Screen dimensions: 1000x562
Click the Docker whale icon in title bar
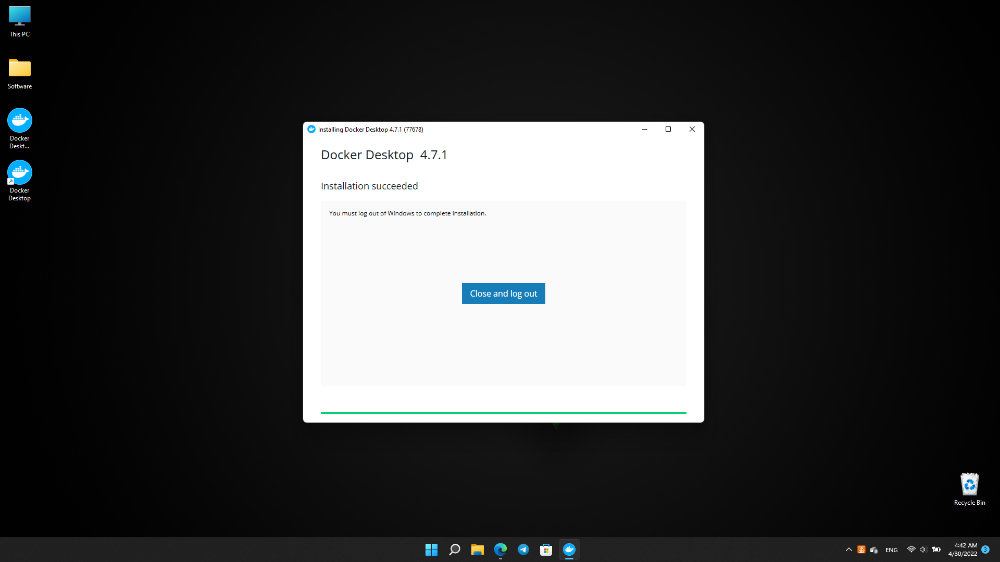point(311,129)
